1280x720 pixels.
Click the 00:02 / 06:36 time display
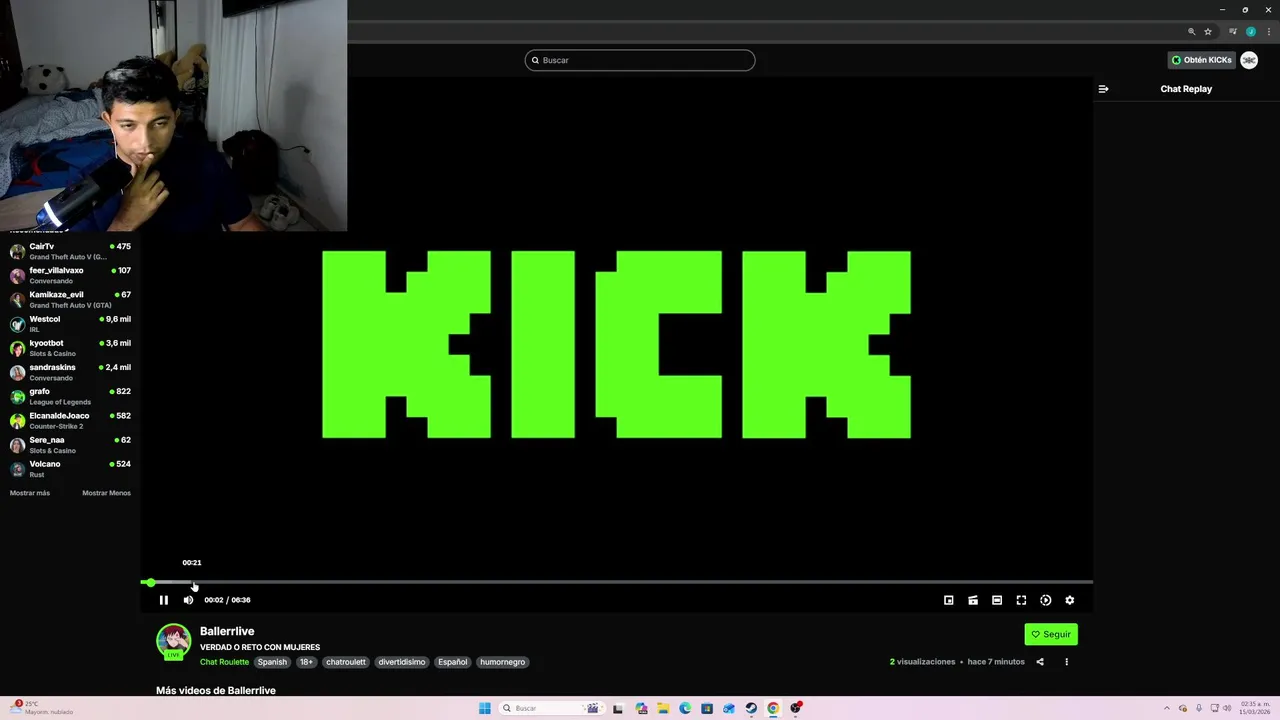coord(227,600)
